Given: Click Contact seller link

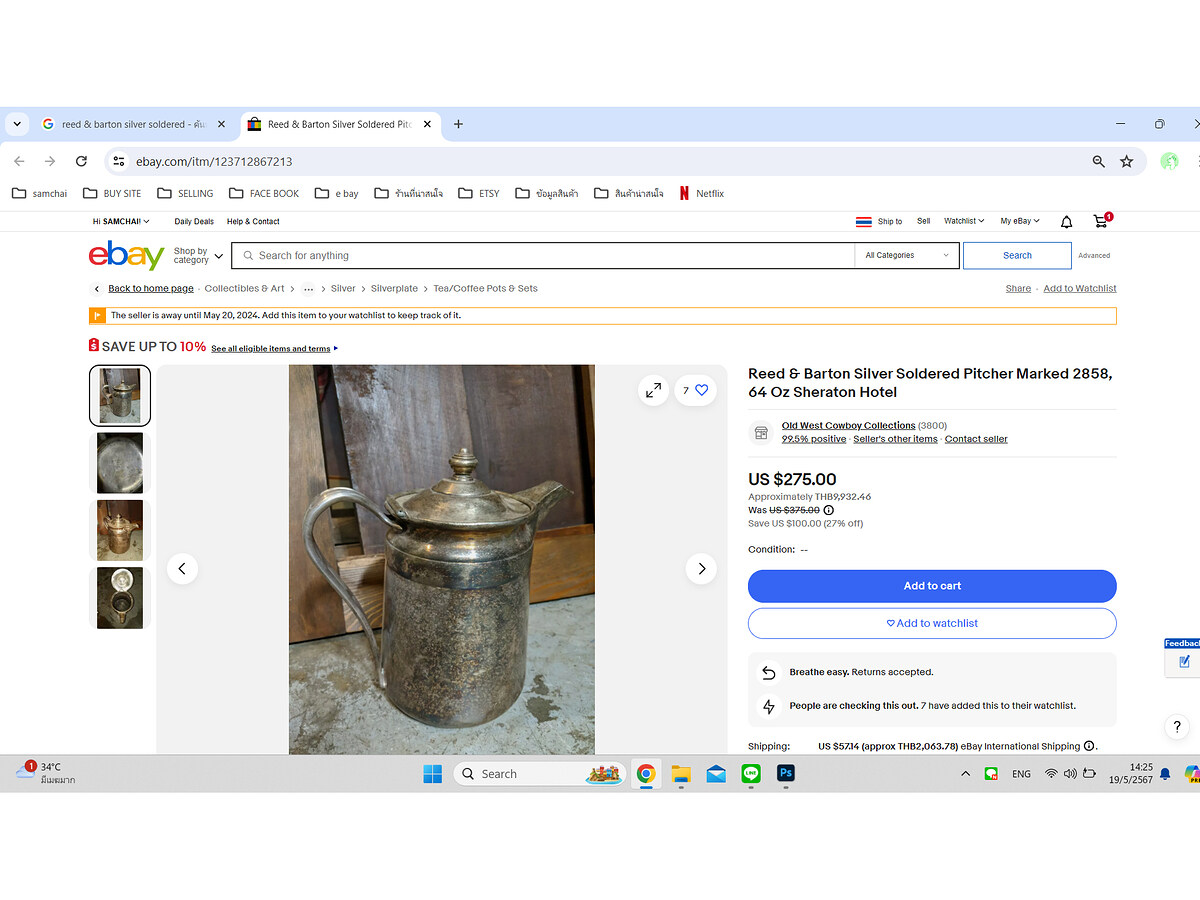Looking at the screenshot, I should (976, 439).
